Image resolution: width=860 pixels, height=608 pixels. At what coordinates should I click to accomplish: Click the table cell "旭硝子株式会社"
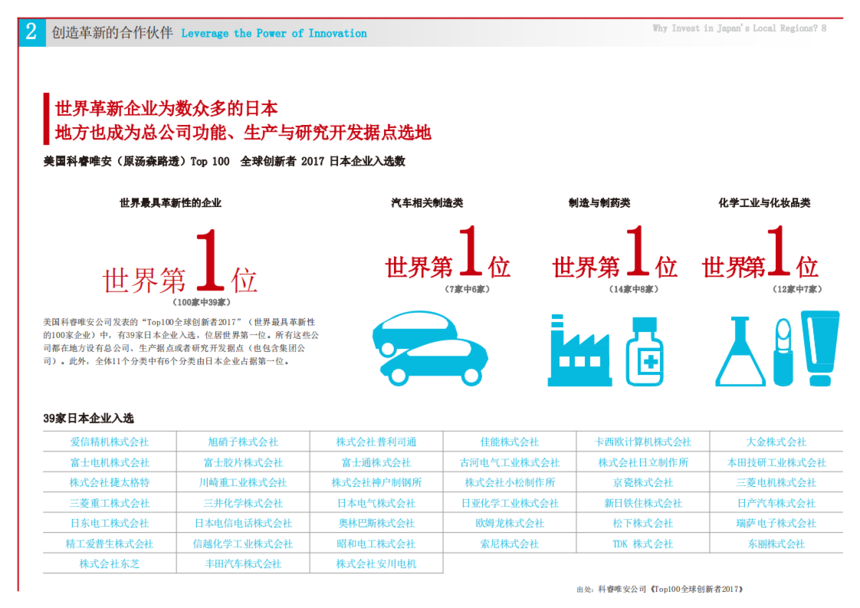[243, 442]
